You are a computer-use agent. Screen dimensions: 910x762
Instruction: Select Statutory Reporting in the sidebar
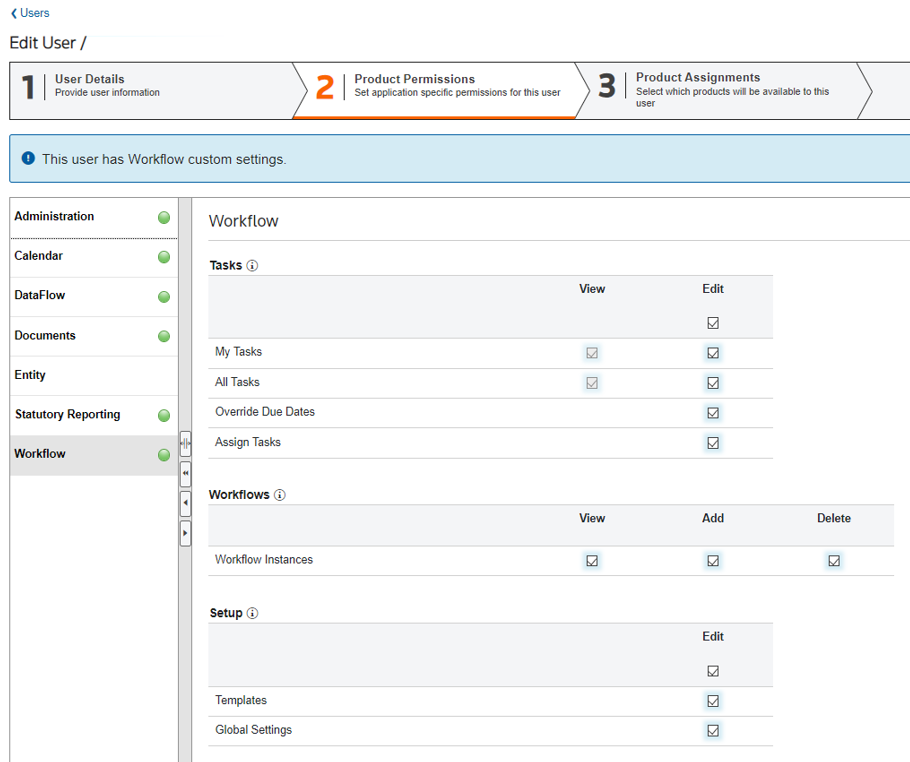[67, 414]
